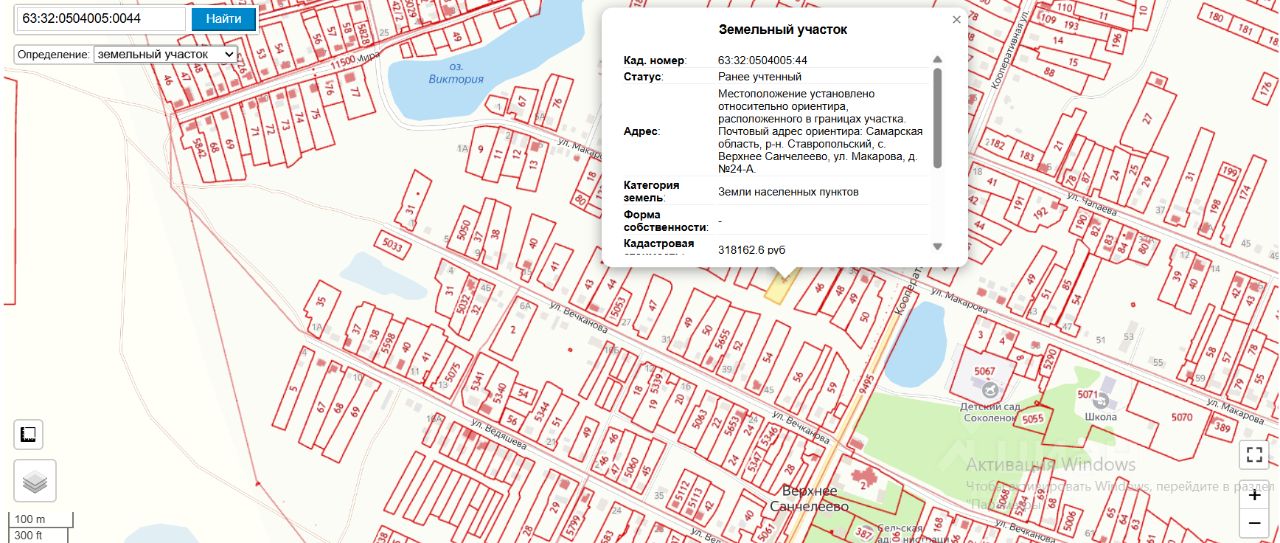
Task: Switch map to fullscreen mode
Action: (x=1254, y=455)
